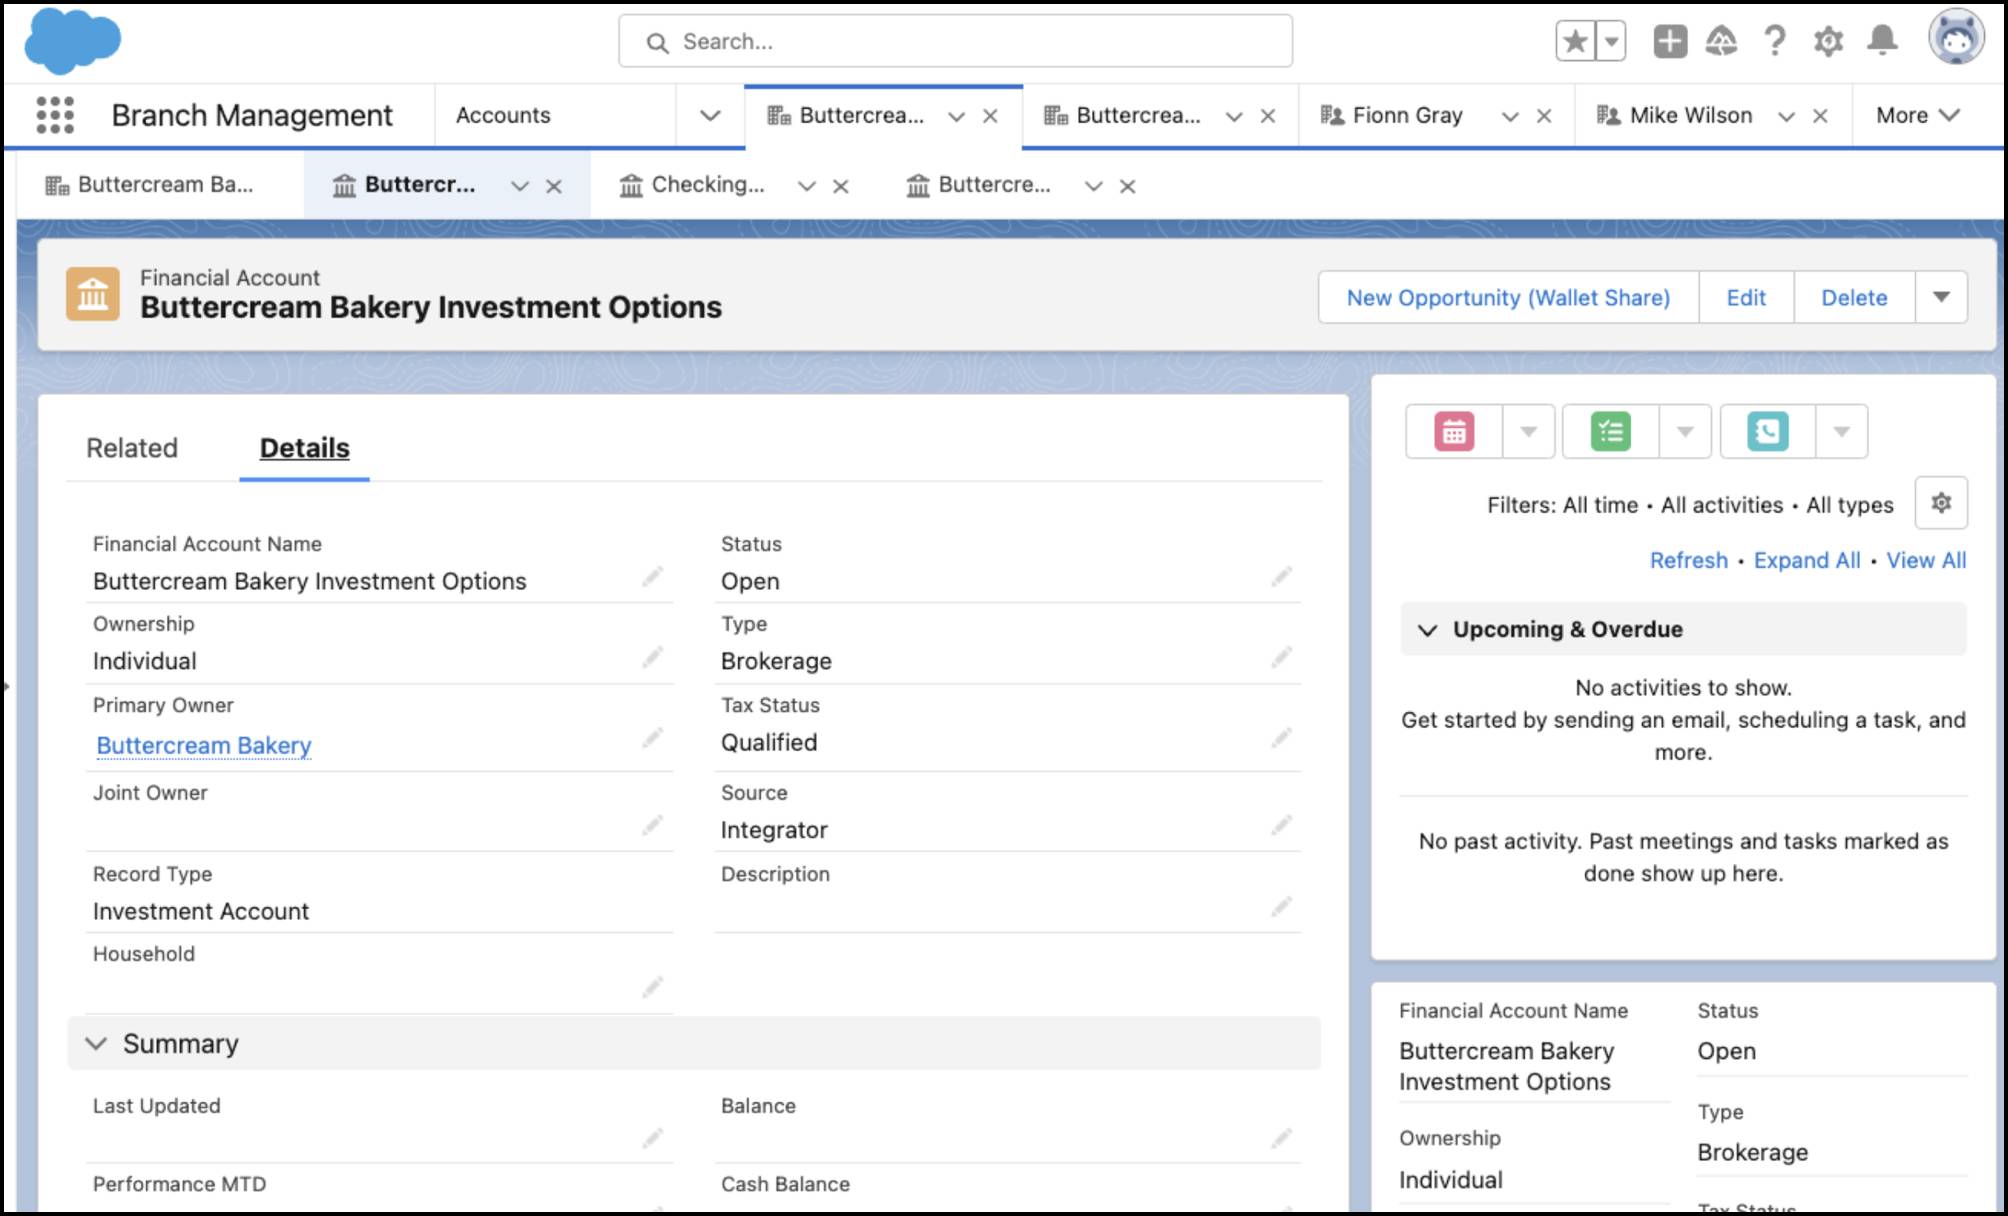Collapse the Upcoming & Overdue section
Viewport: 2008px width, 1216px height.
(1428, 630)
